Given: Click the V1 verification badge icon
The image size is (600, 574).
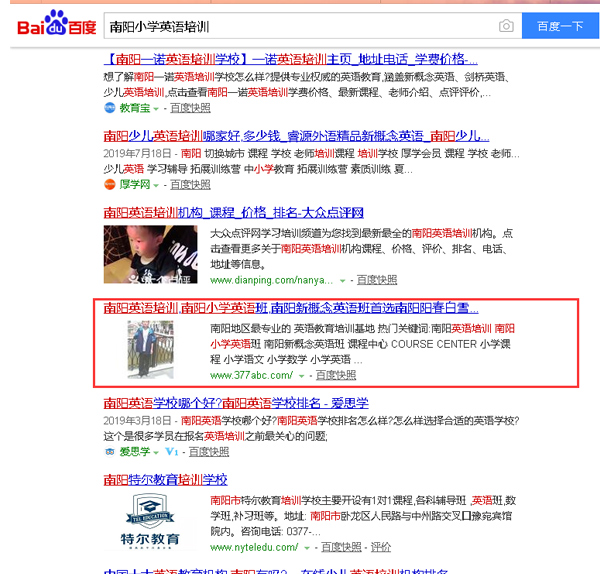Looking at the screenshot, I should 172,452.
